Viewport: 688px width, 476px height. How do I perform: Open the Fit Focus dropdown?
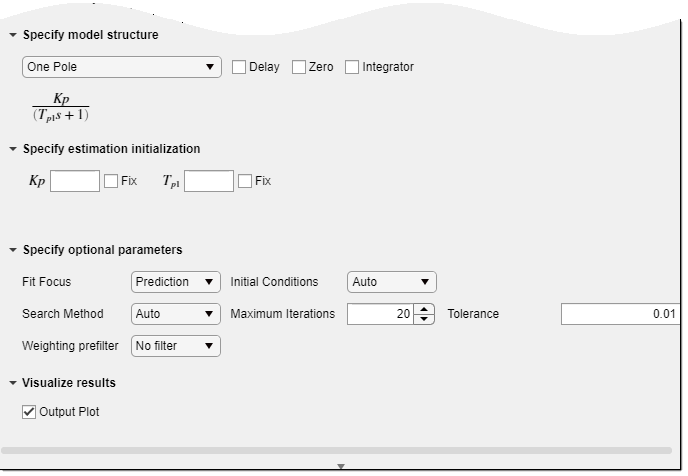[x=176, y=282]
